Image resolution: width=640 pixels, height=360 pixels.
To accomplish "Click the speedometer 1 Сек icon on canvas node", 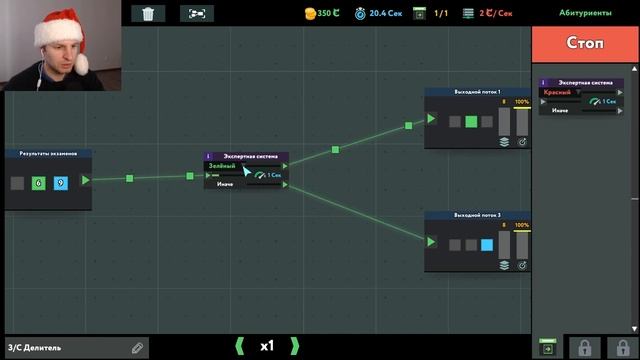I will 260,175.
